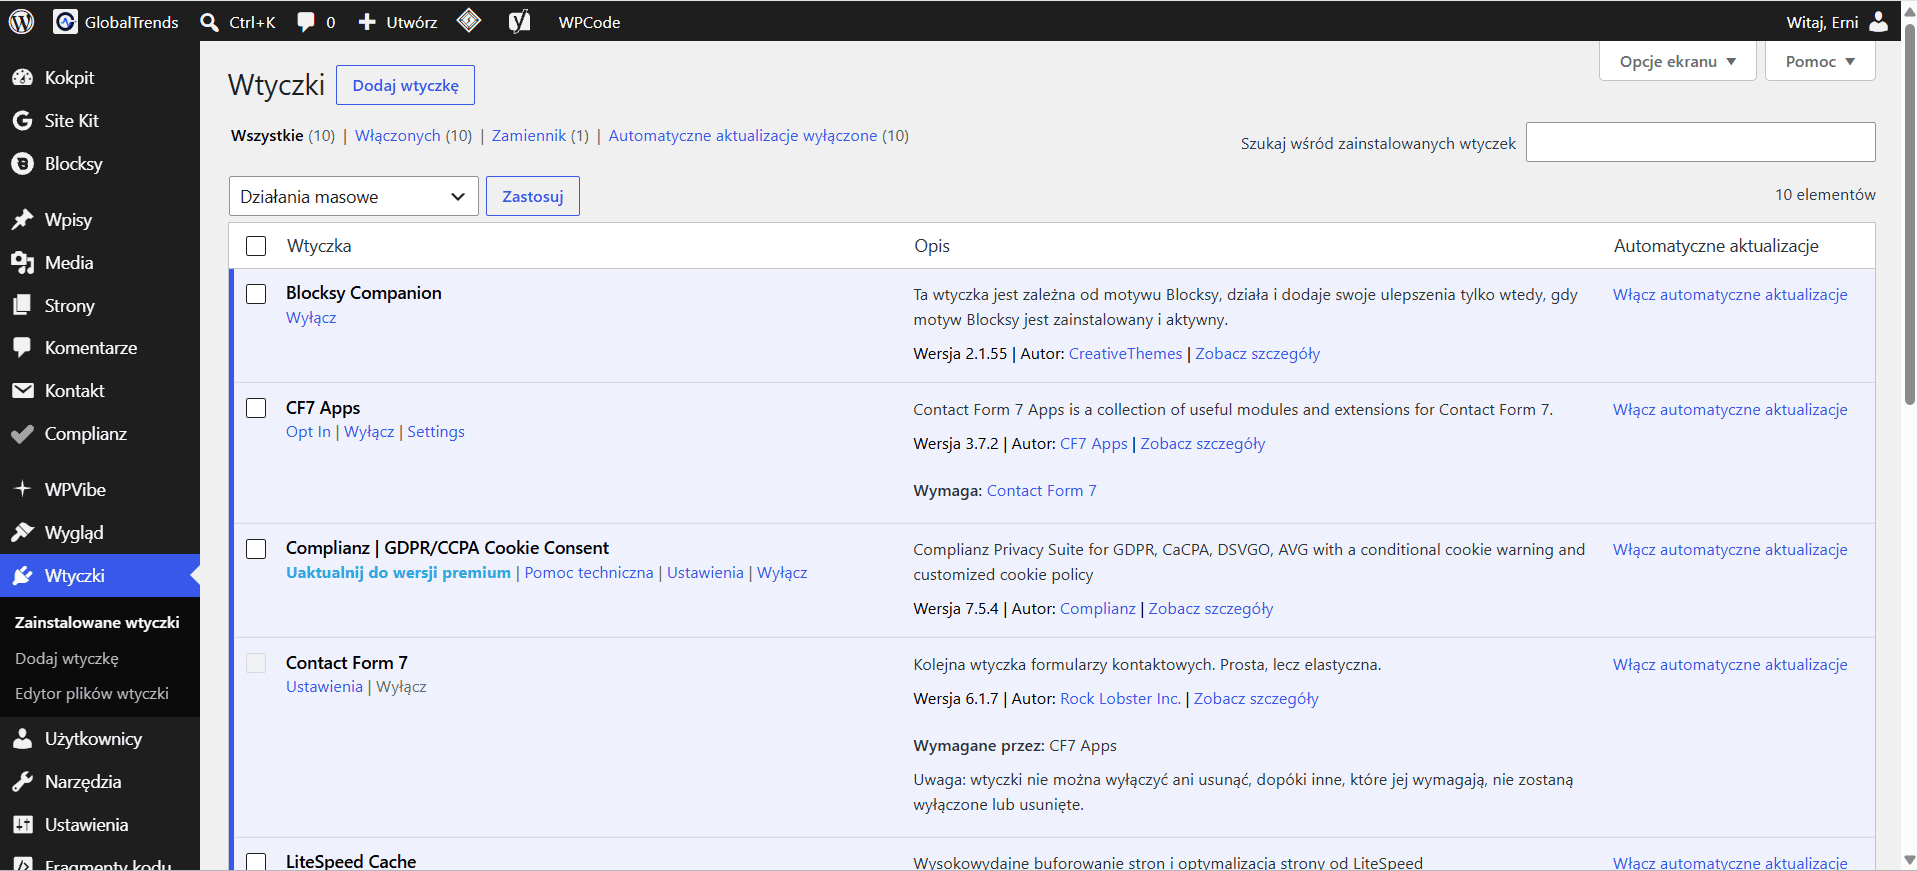Check the Blocksy Companion checkbox
The height and width of the screenshot is (871, 1917).
(x=256, y=293)
